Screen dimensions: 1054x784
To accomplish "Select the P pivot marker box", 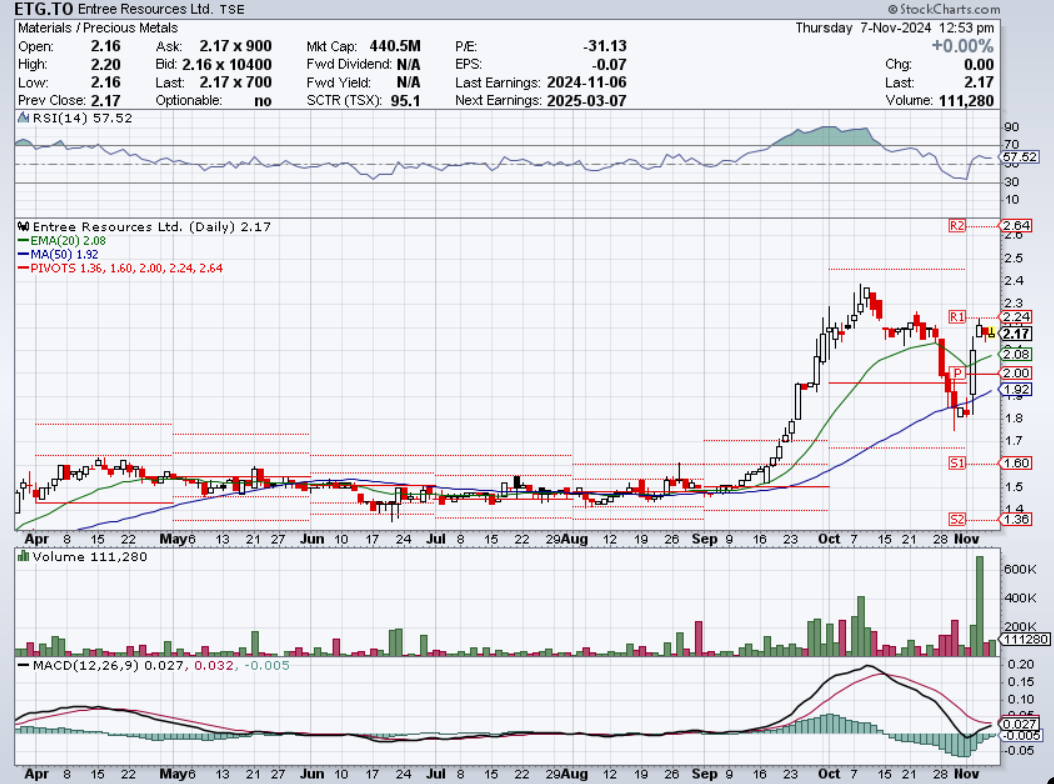I will pyautogui.click(x=957, y=373).
